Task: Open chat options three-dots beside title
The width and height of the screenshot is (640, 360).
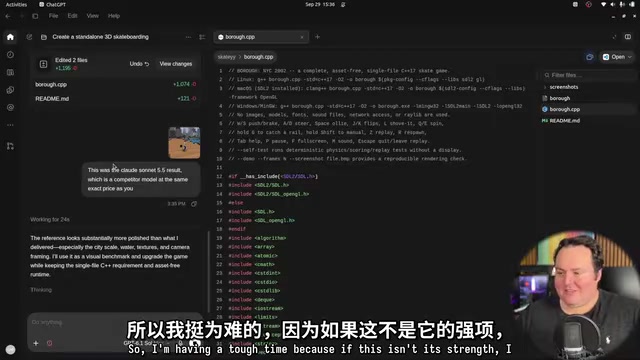Action: [188, 37]
